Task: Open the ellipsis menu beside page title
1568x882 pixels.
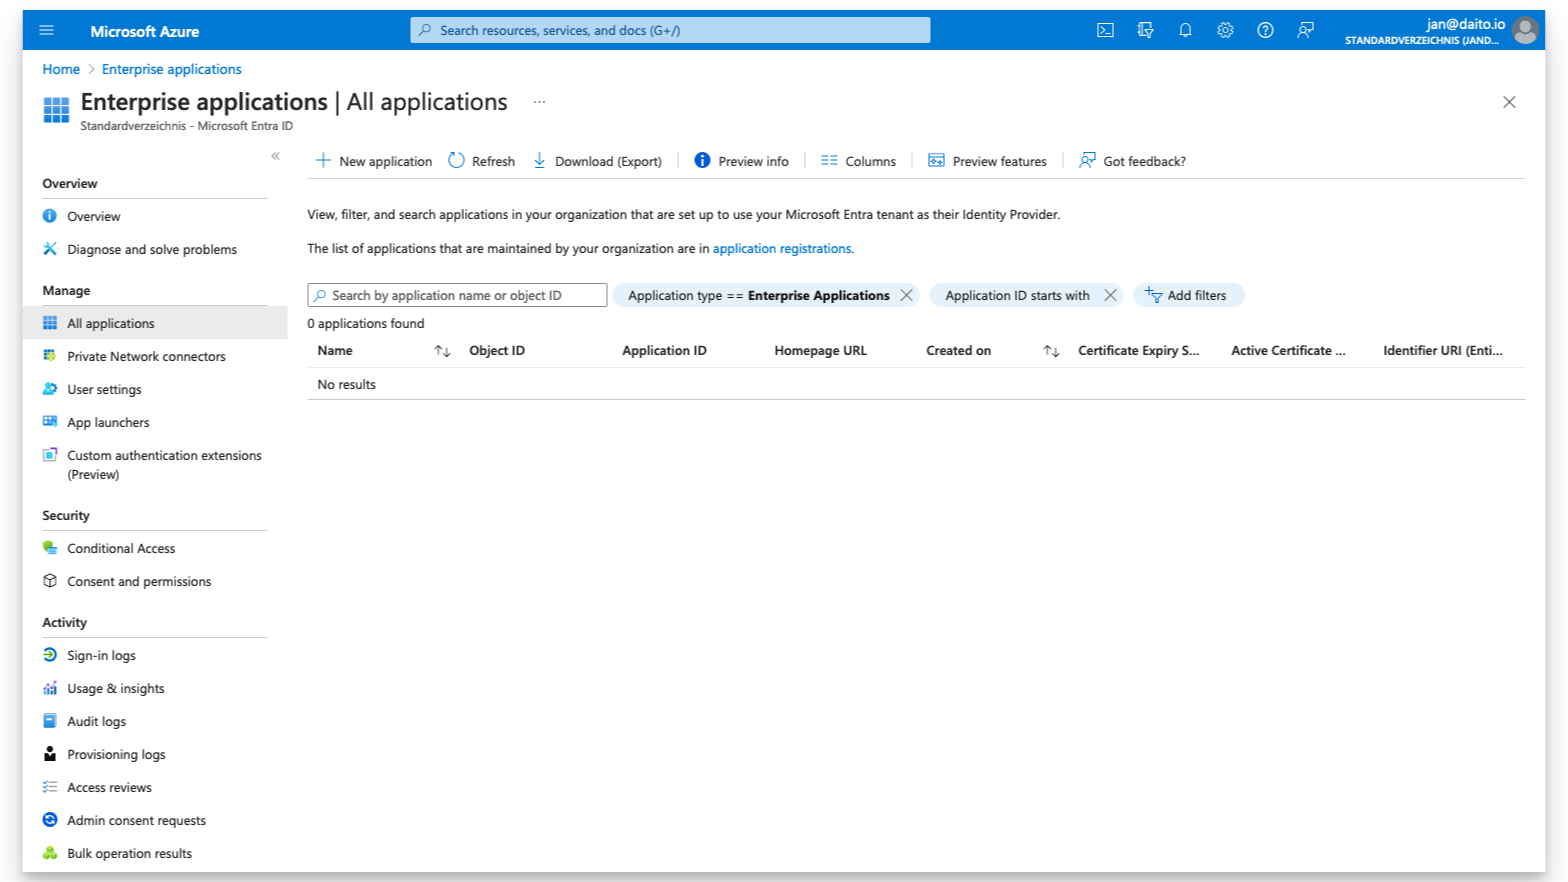Action: pos(539,102)
